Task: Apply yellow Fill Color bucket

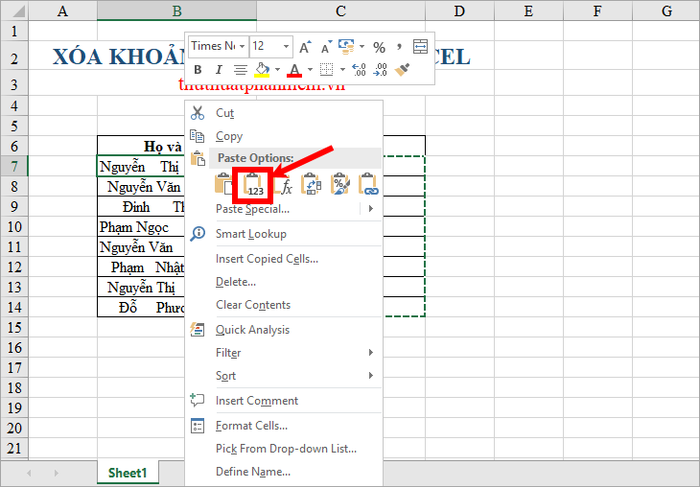Action: [x=262, y=70]
